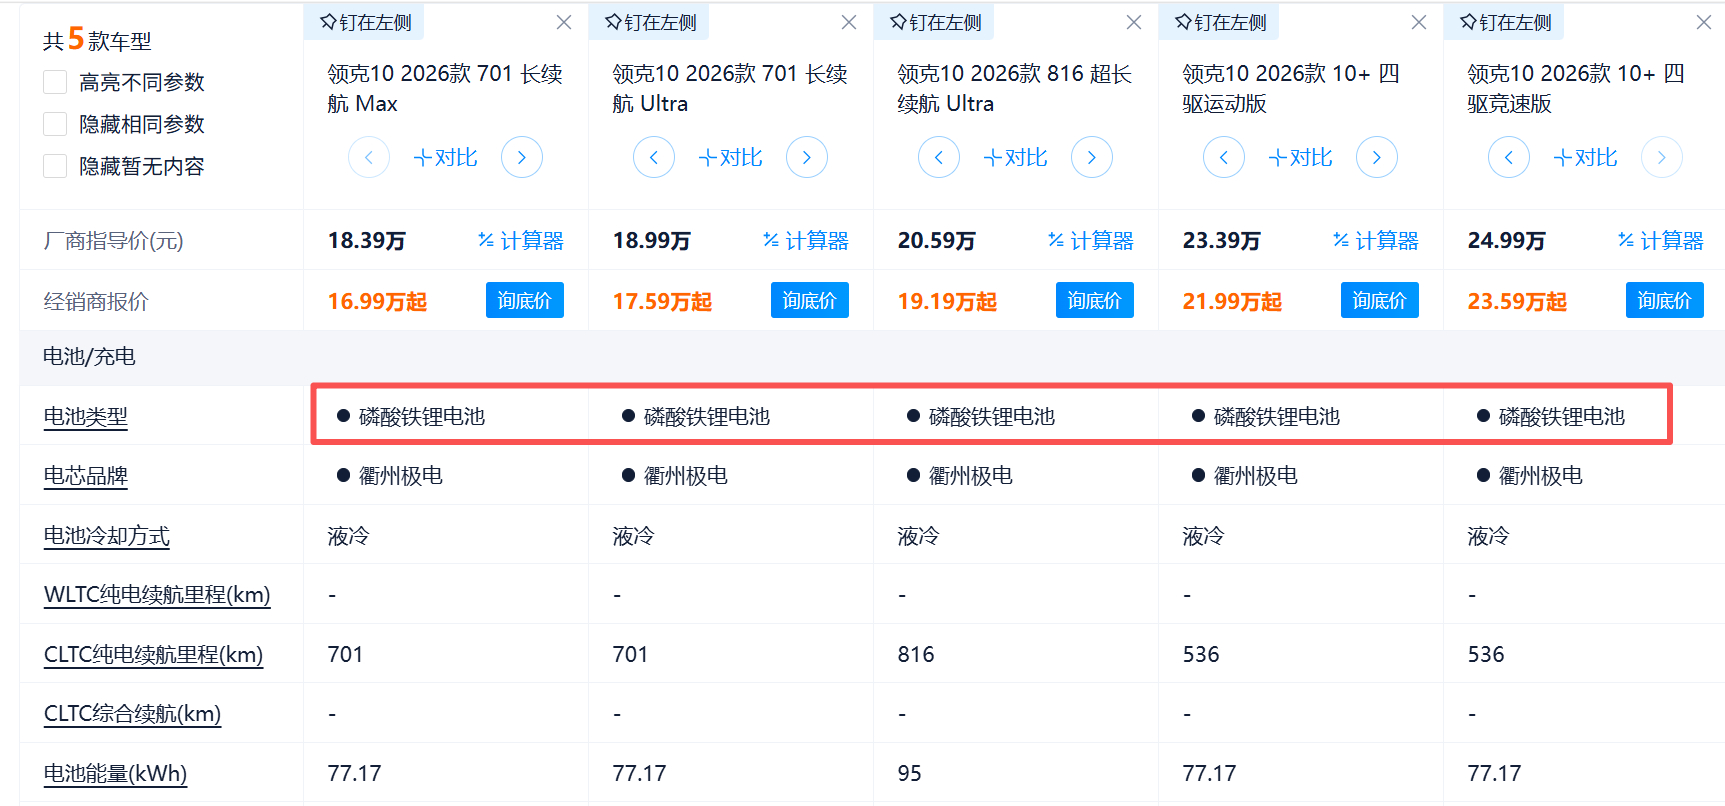Pin the 10+ 四驱竞速版 column to left

pyautogui.click(x=1505, y=22)
